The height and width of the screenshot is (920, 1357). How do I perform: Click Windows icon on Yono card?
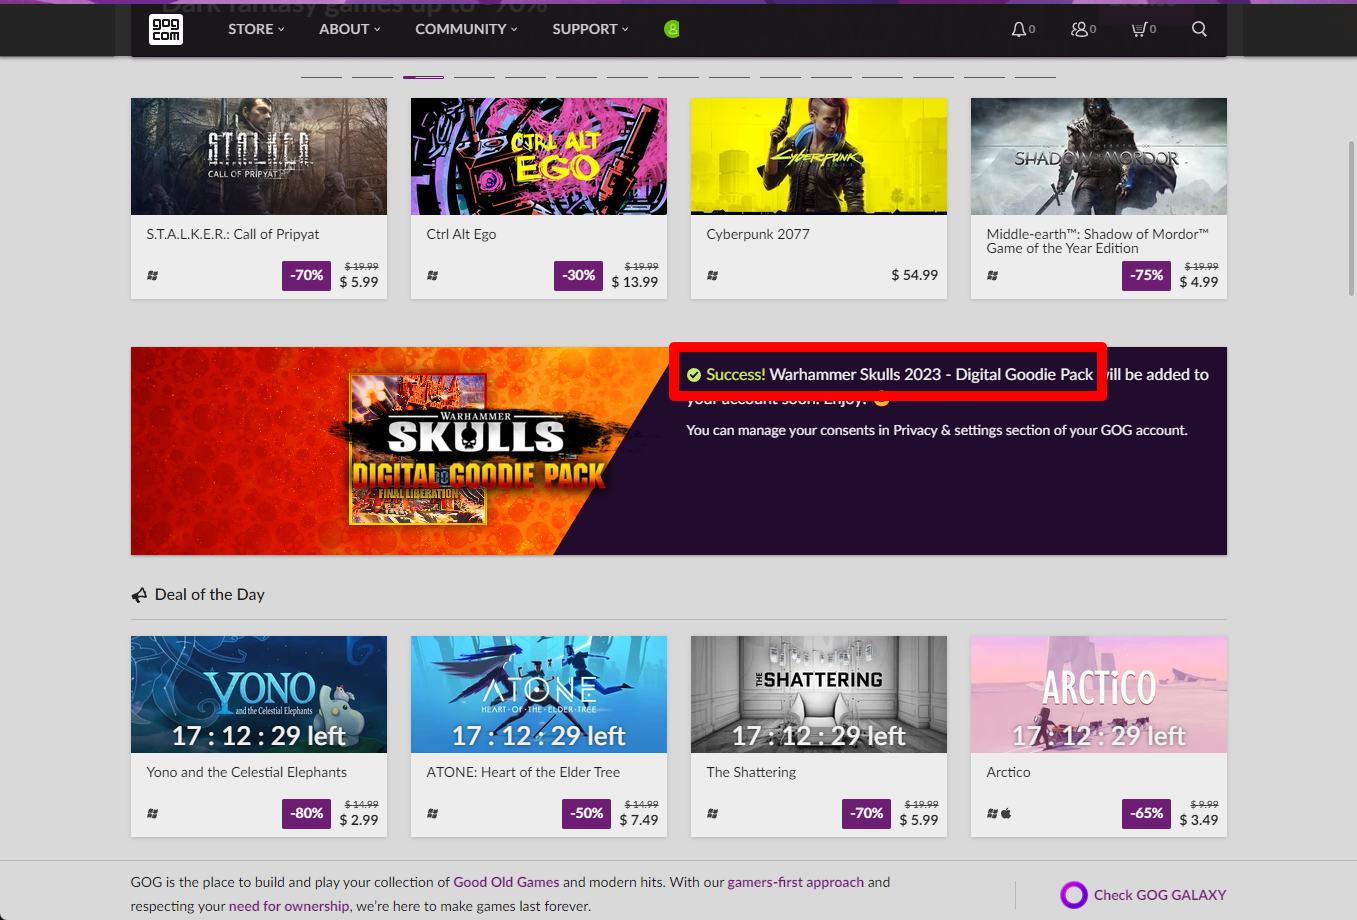pyautogui.click(x=153, y=813)
